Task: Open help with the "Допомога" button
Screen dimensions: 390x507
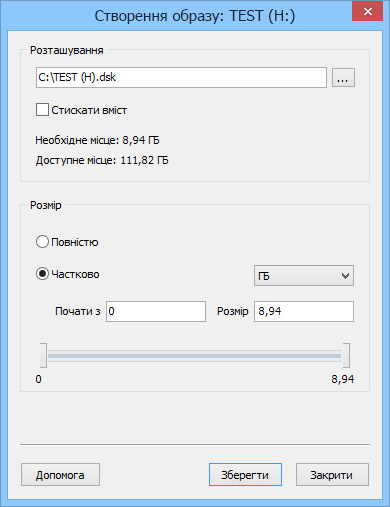Action: coord(60,475)
